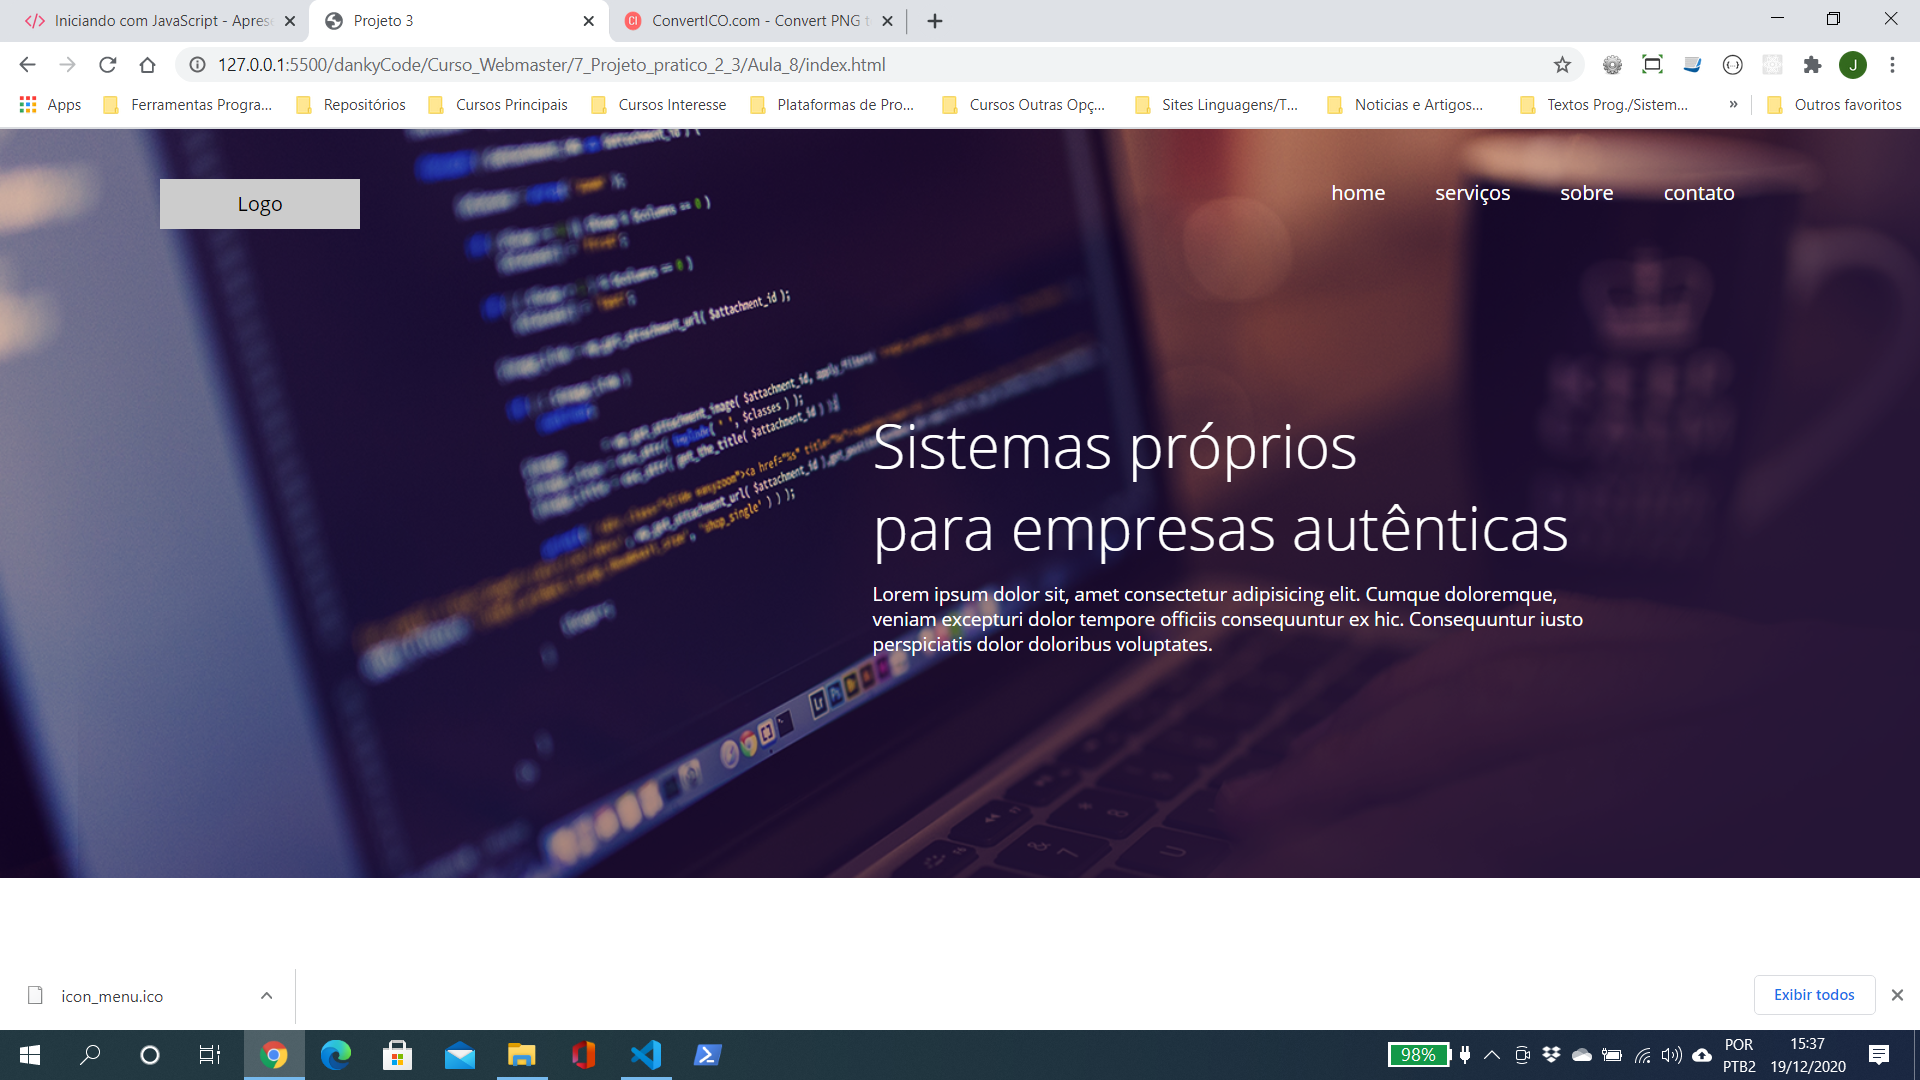Open the browser home page icon

(147, 65)
